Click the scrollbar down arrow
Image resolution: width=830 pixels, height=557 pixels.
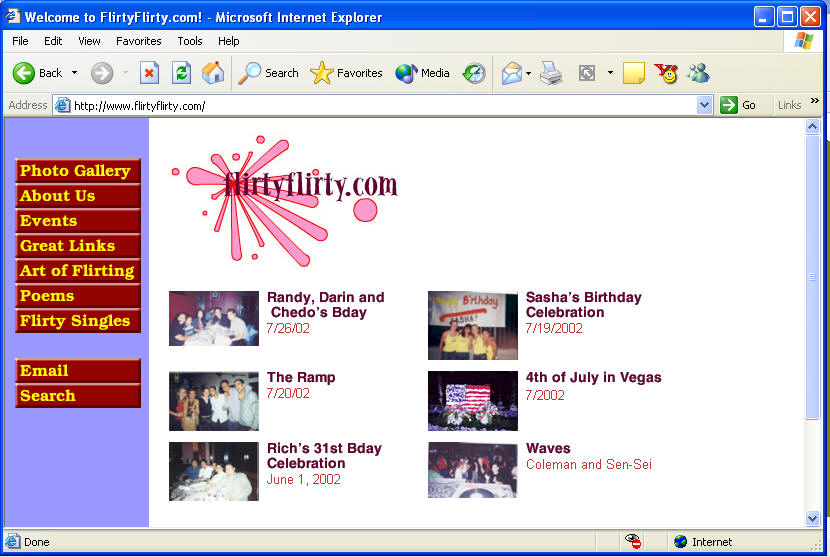pos(813,519)
